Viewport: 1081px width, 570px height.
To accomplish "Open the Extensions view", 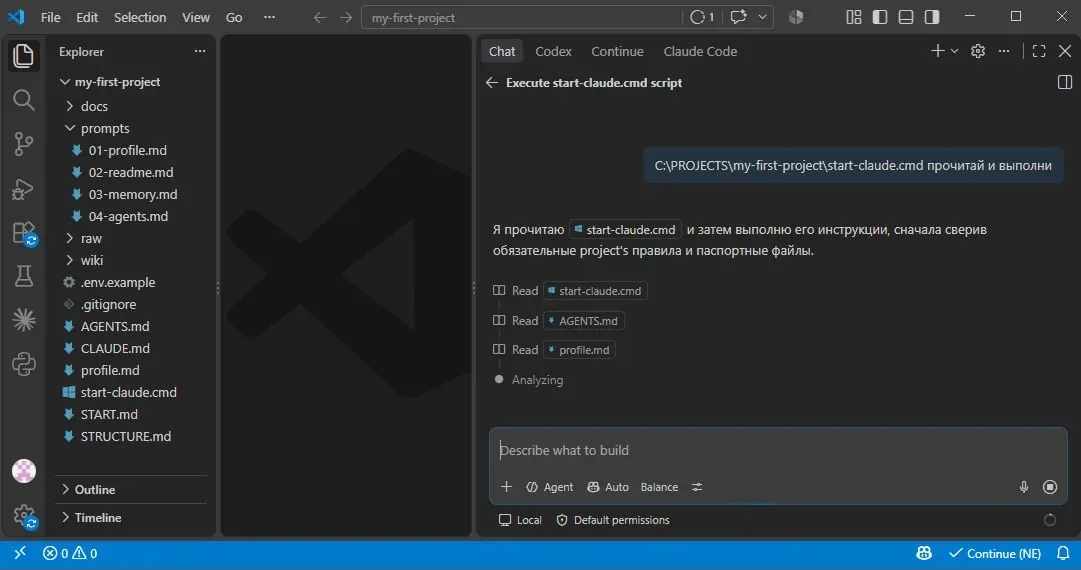I will pyautogui.click(x=23, y=233).
